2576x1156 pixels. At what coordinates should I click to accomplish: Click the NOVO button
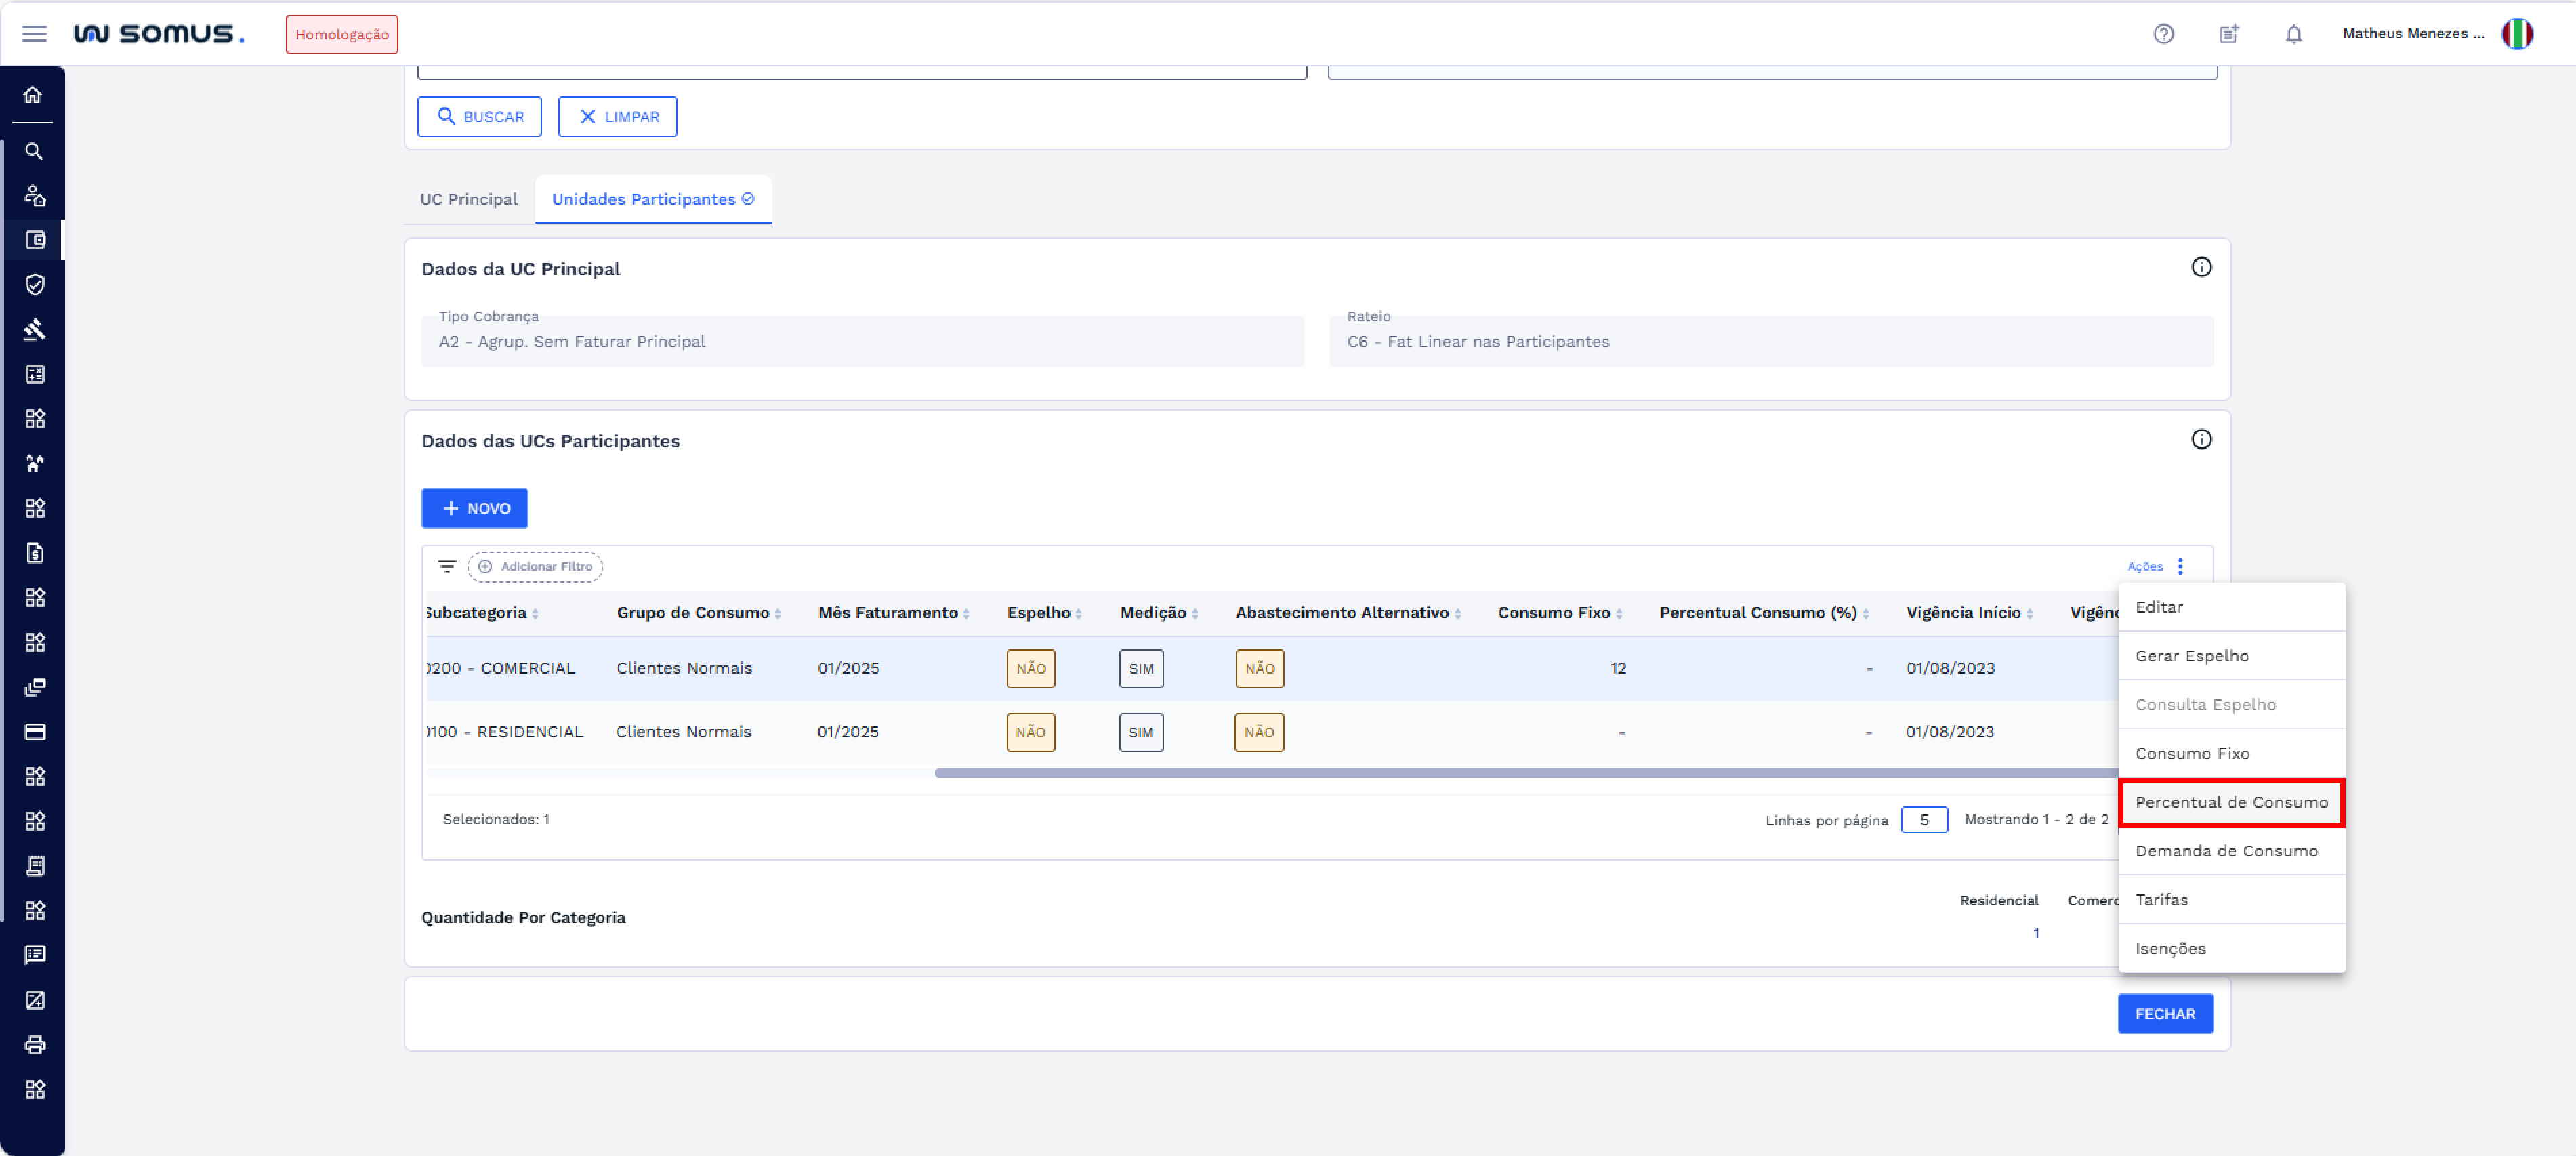pyautogui.click(x=474, y=508)
